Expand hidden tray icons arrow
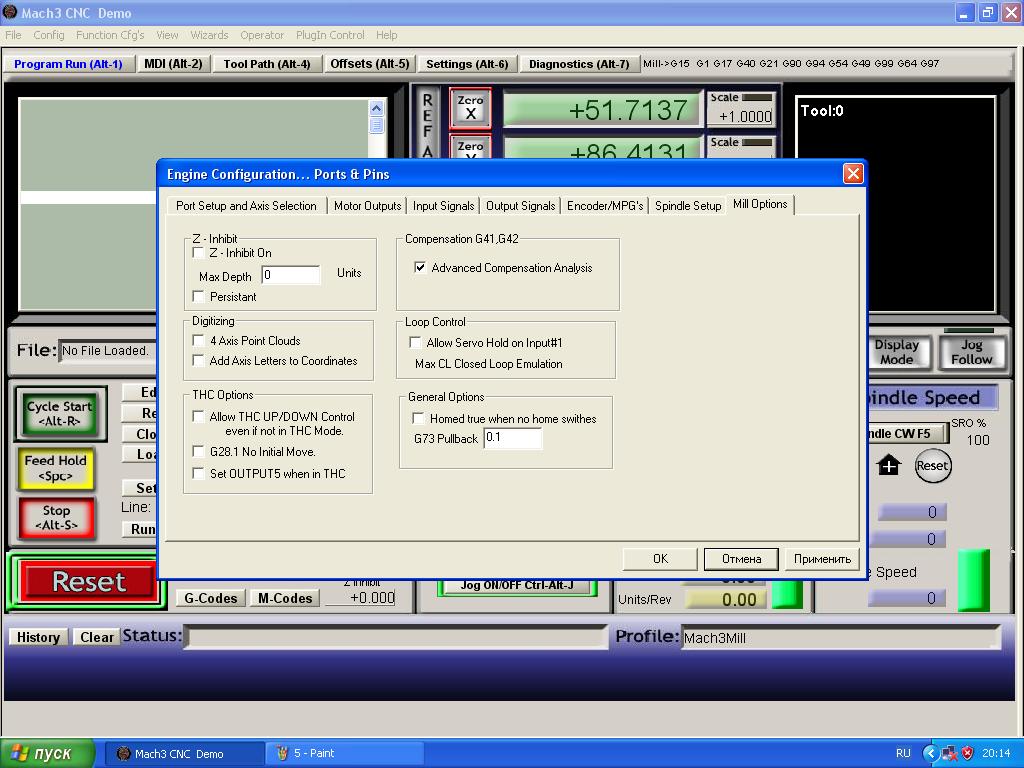The height and width of the screenshot is (768, 1024). (931, 753)
